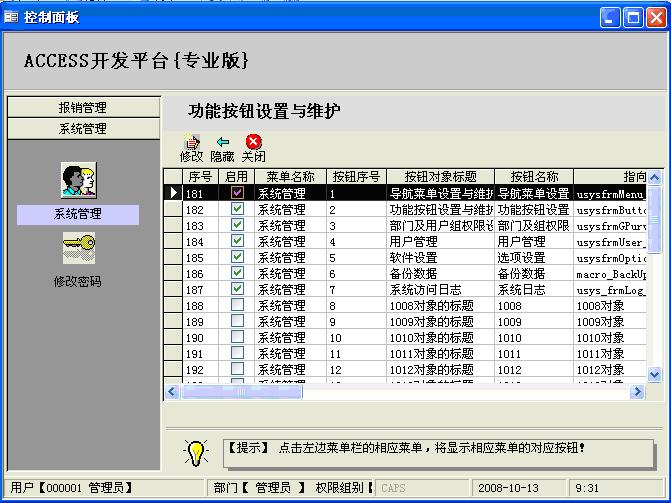The height and width of the screenshot is (503, 671).
Task: Maximize the 控制面板 window
Action: point(633,18)
